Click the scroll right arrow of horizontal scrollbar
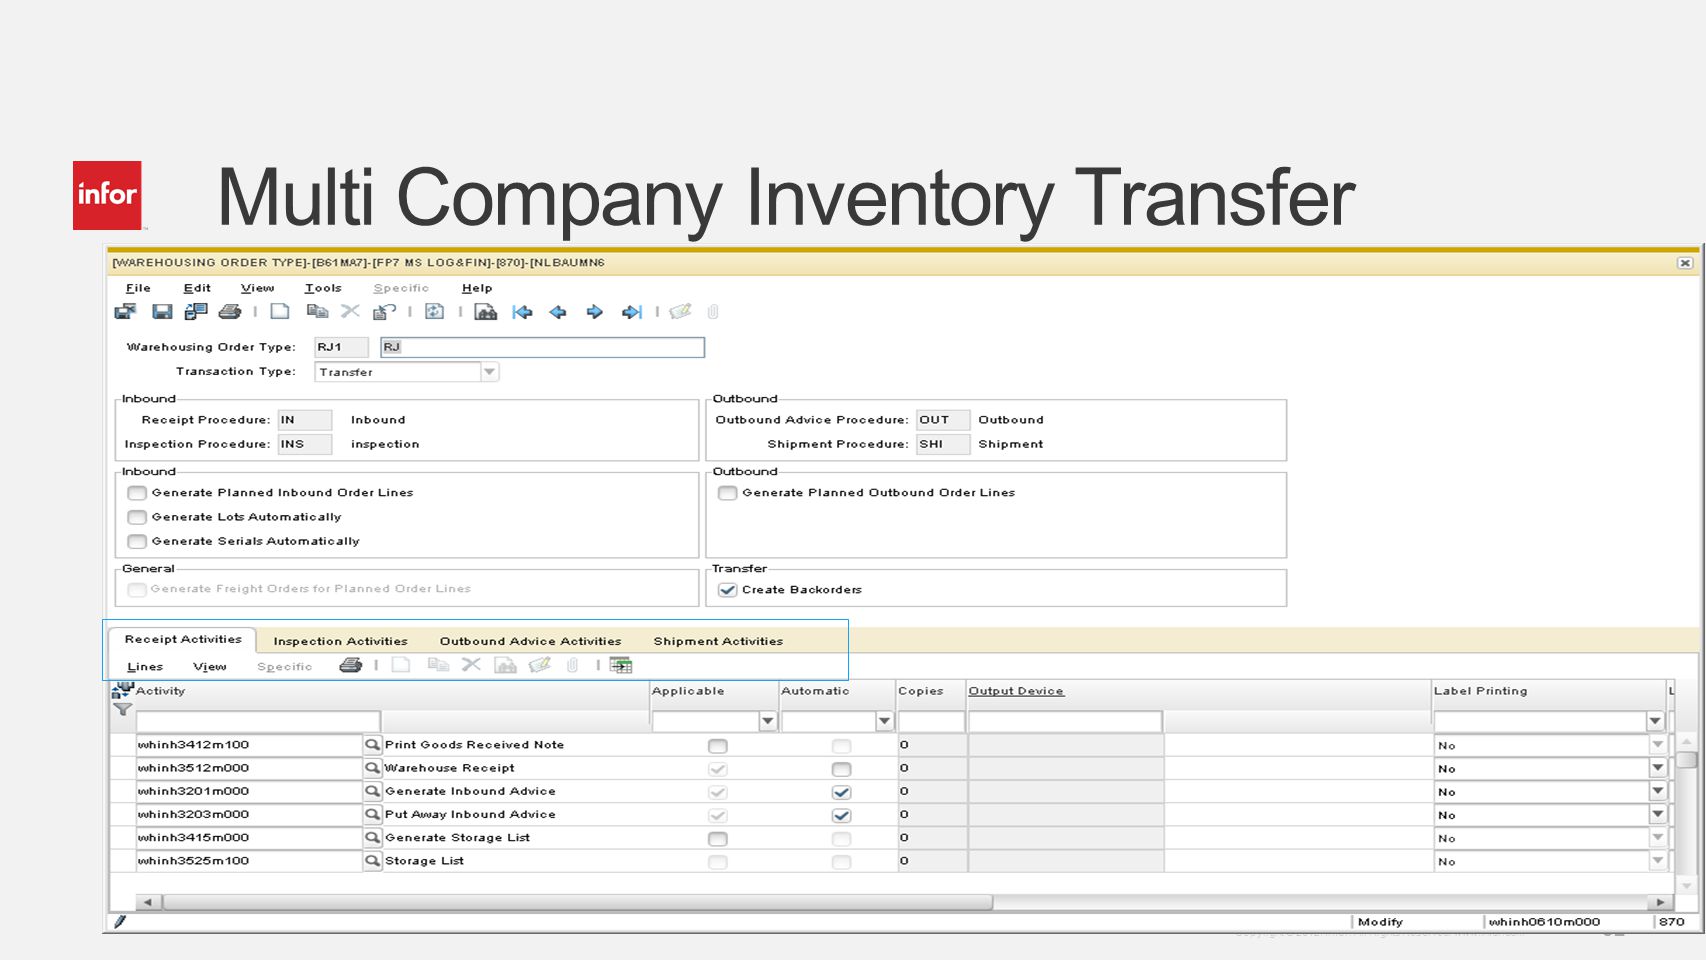The image size is (1706, 960). [x=1660, y=902]
